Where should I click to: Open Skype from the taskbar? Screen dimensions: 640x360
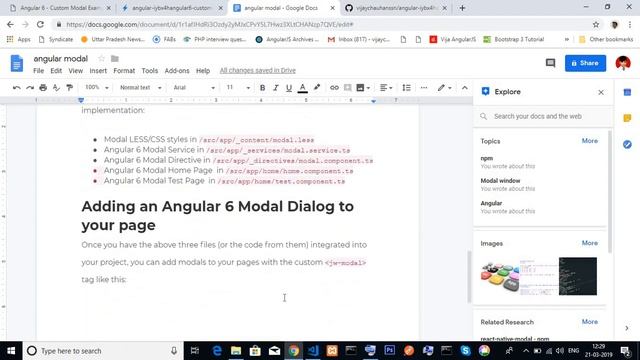465,351
